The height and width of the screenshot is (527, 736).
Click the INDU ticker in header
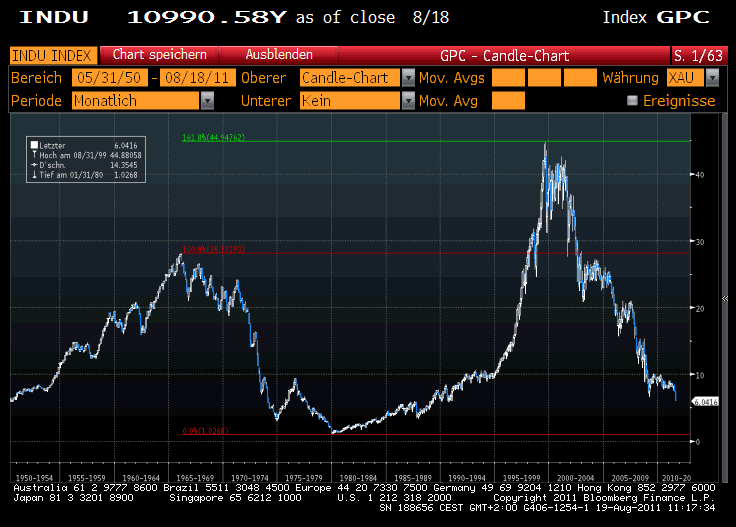54,17
